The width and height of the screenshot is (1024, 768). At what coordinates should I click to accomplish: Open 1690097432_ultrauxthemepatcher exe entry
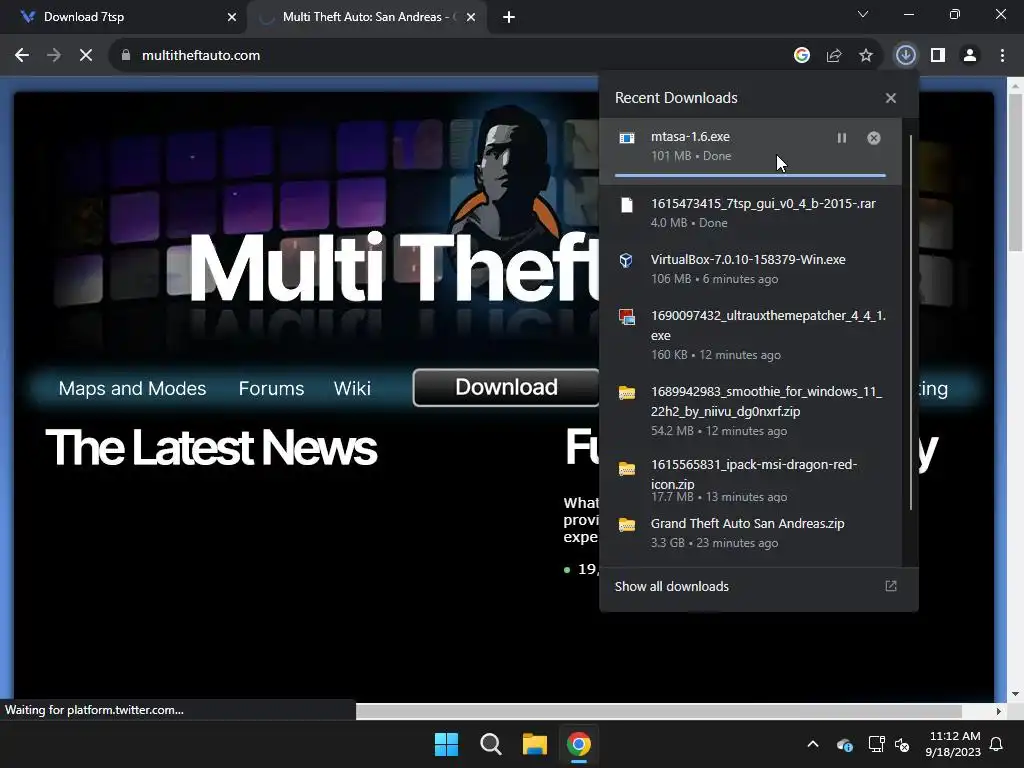click(x=750, y=334)
